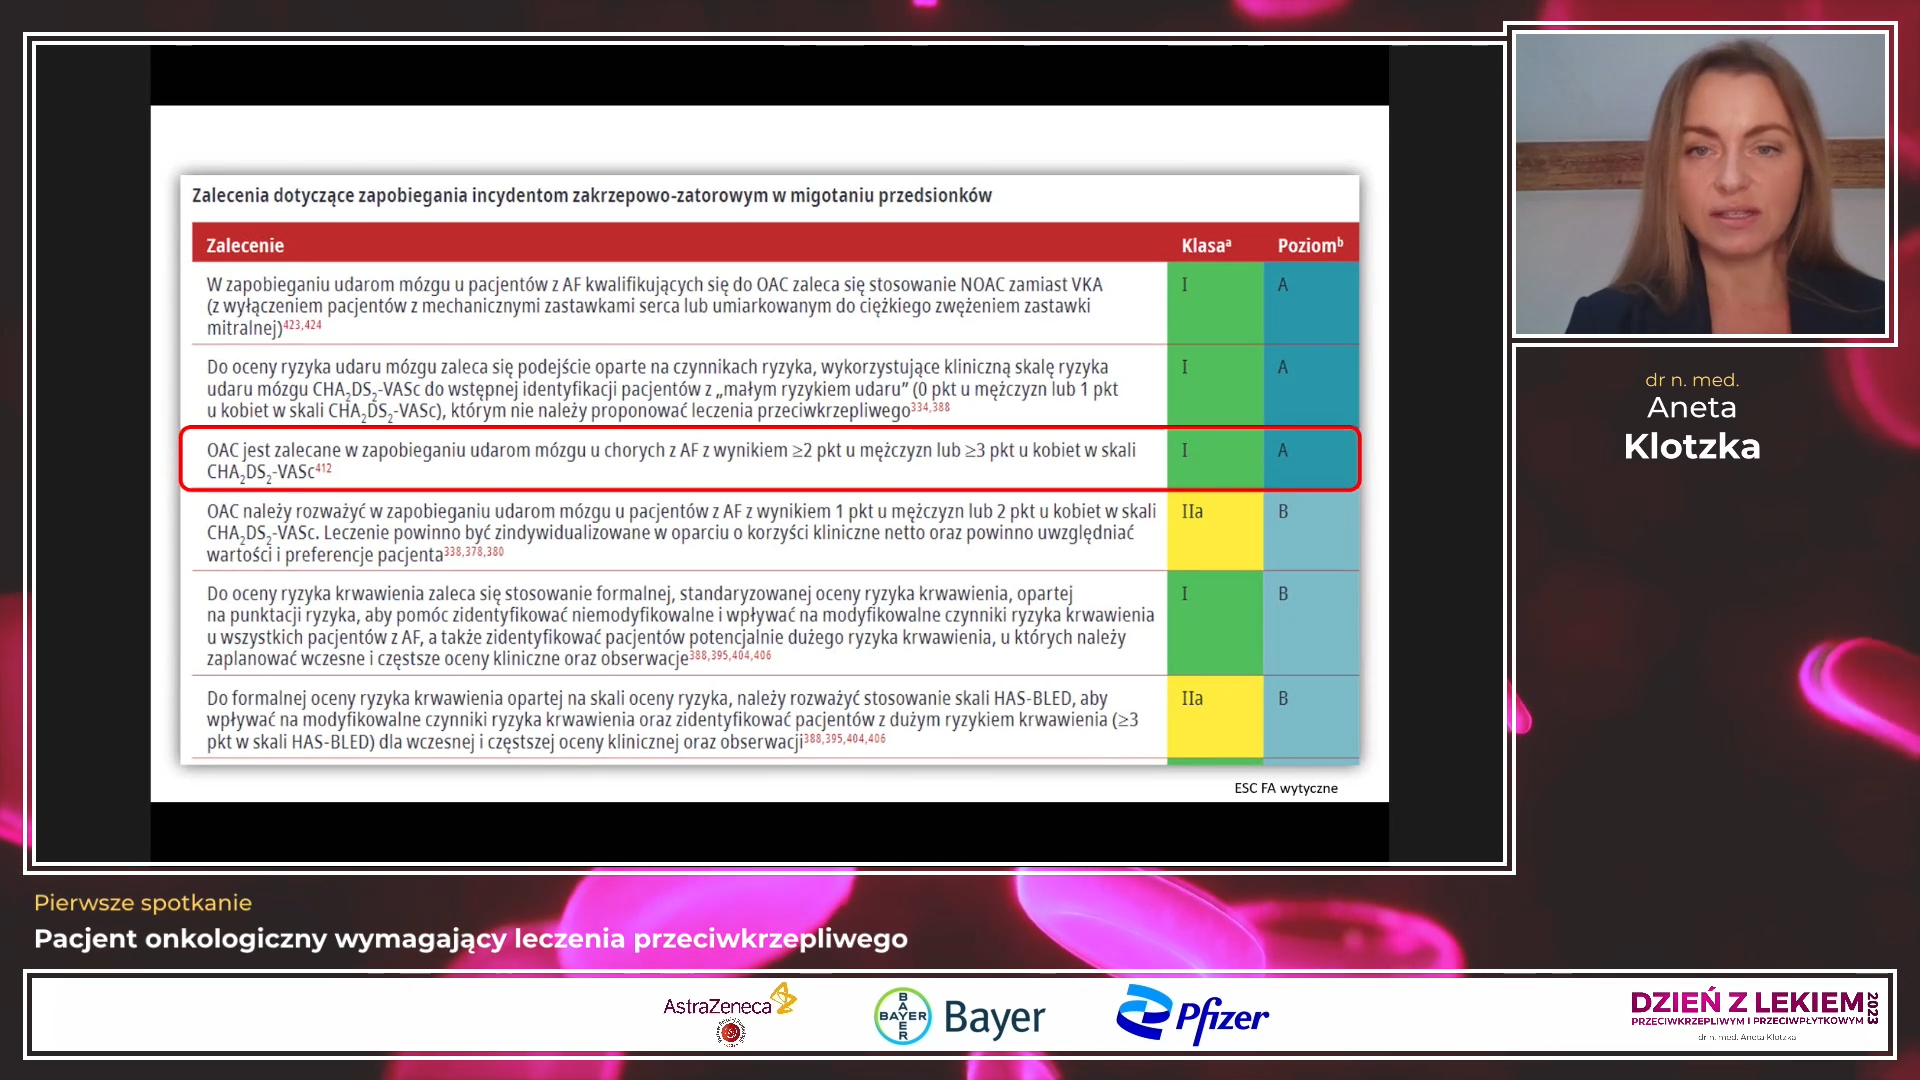This screenshot has height=1080, width=1920.
Task: Click the row 'OAC należy rozważyć w zapobieganiu'
Action: (x=681, y=533)
